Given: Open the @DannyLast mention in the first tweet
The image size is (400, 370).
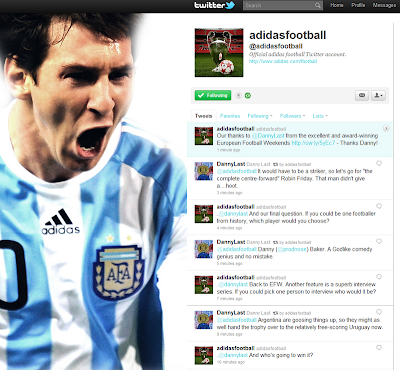Looking at the screenshot, I should tap(268, 136).
